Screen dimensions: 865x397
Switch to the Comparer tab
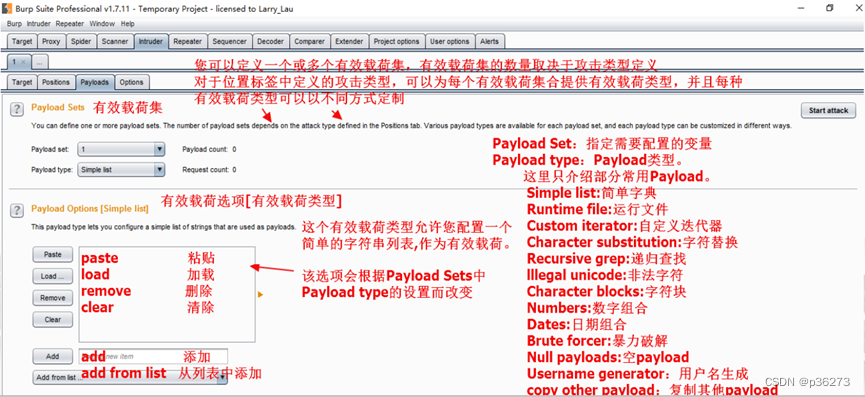pyautogui.click(x=309, y=41)
